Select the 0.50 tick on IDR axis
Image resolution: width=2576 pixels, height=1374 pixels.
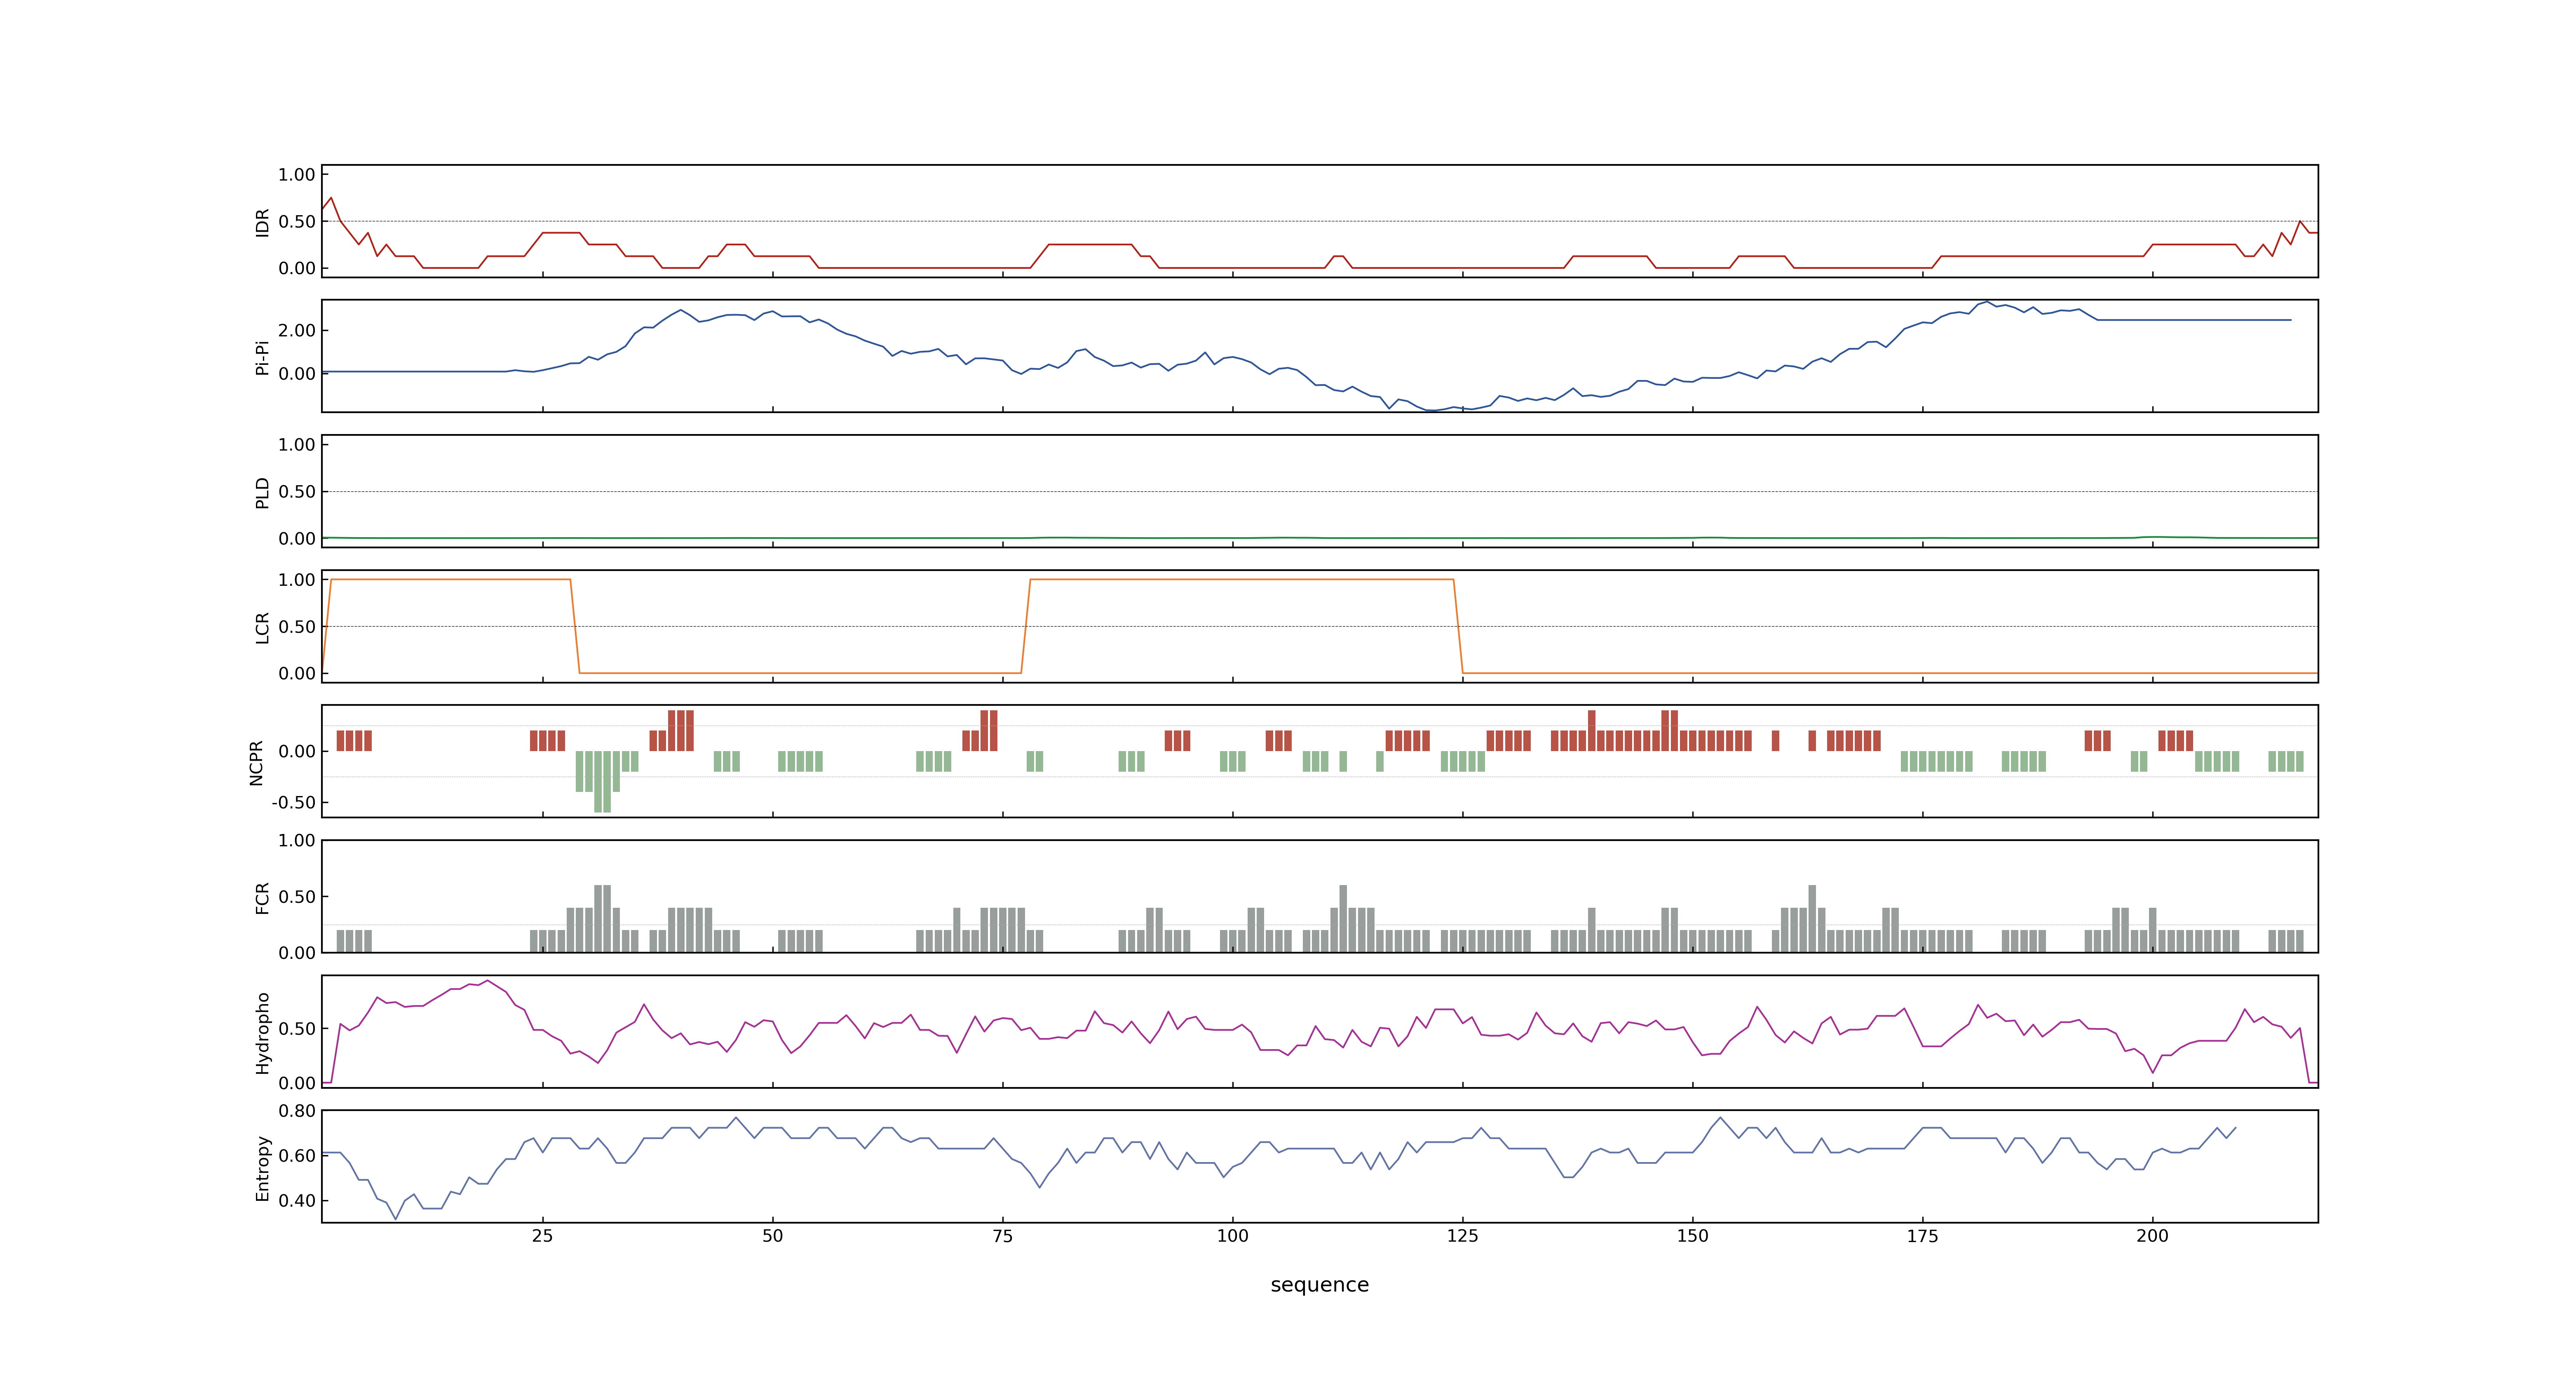point(297,222)
